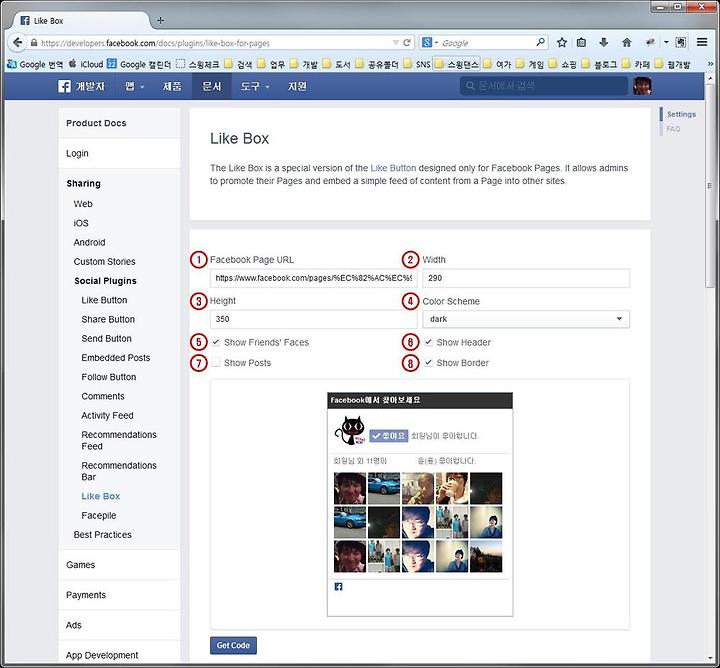Bookmark this page with the star icon
The height and width of the screenshot is (668, 720).
562,43
